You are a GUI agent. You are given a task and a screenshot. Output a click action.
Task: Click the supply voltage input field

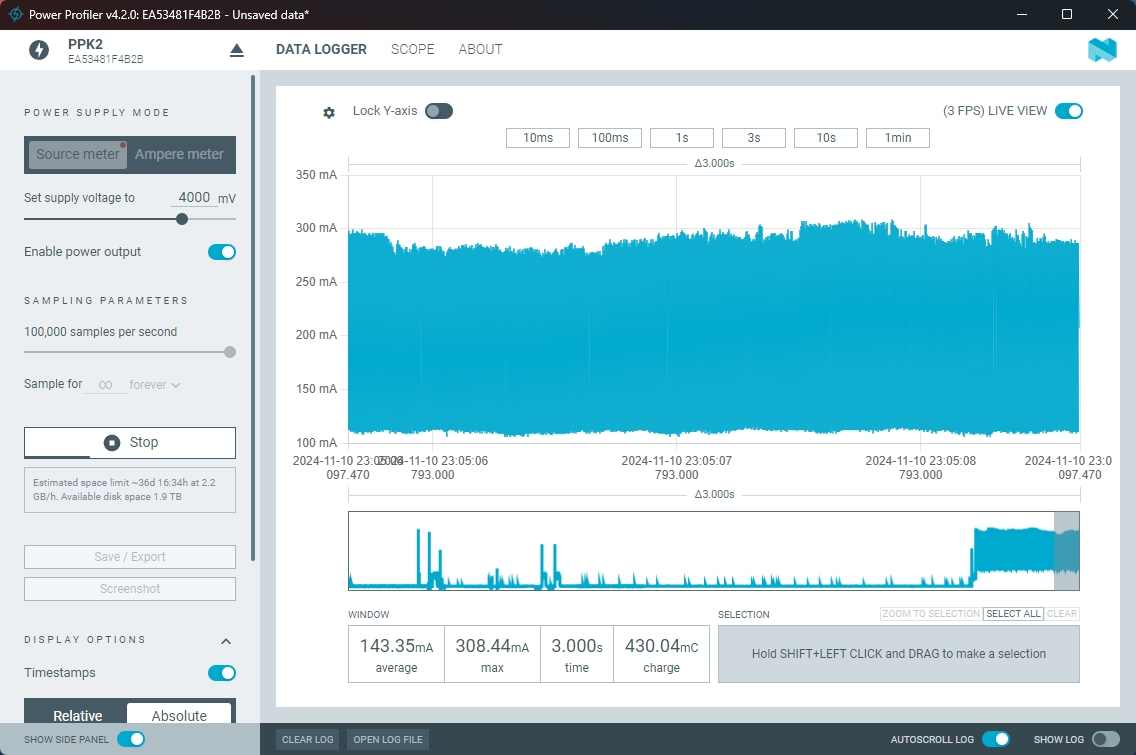pyautogui.click(x=193, y=198)
